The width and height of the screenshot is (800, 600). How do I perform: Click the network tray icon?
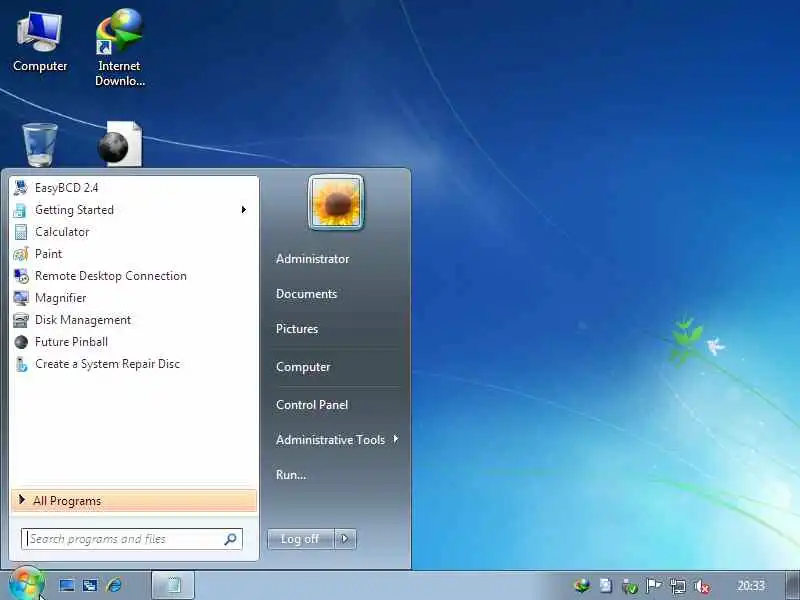click(678, 587)
